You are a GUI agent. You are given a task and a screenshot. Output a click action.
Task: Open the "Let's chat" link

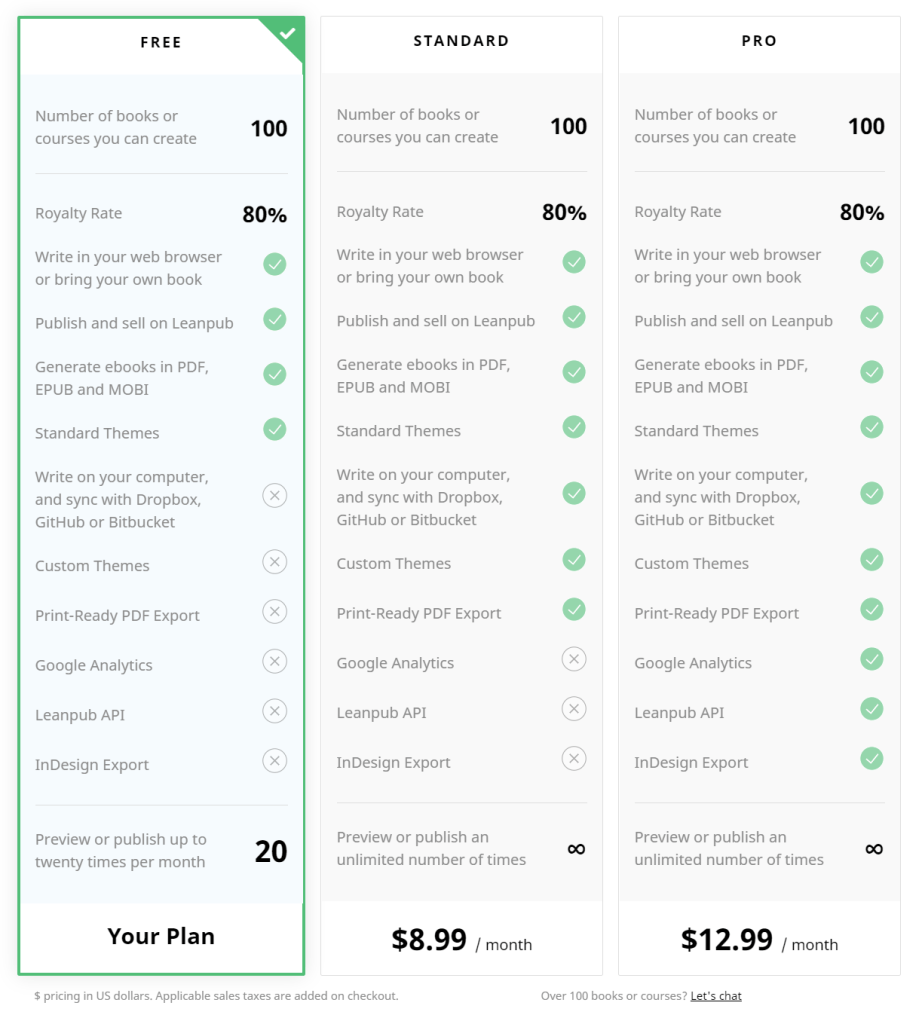716,996
